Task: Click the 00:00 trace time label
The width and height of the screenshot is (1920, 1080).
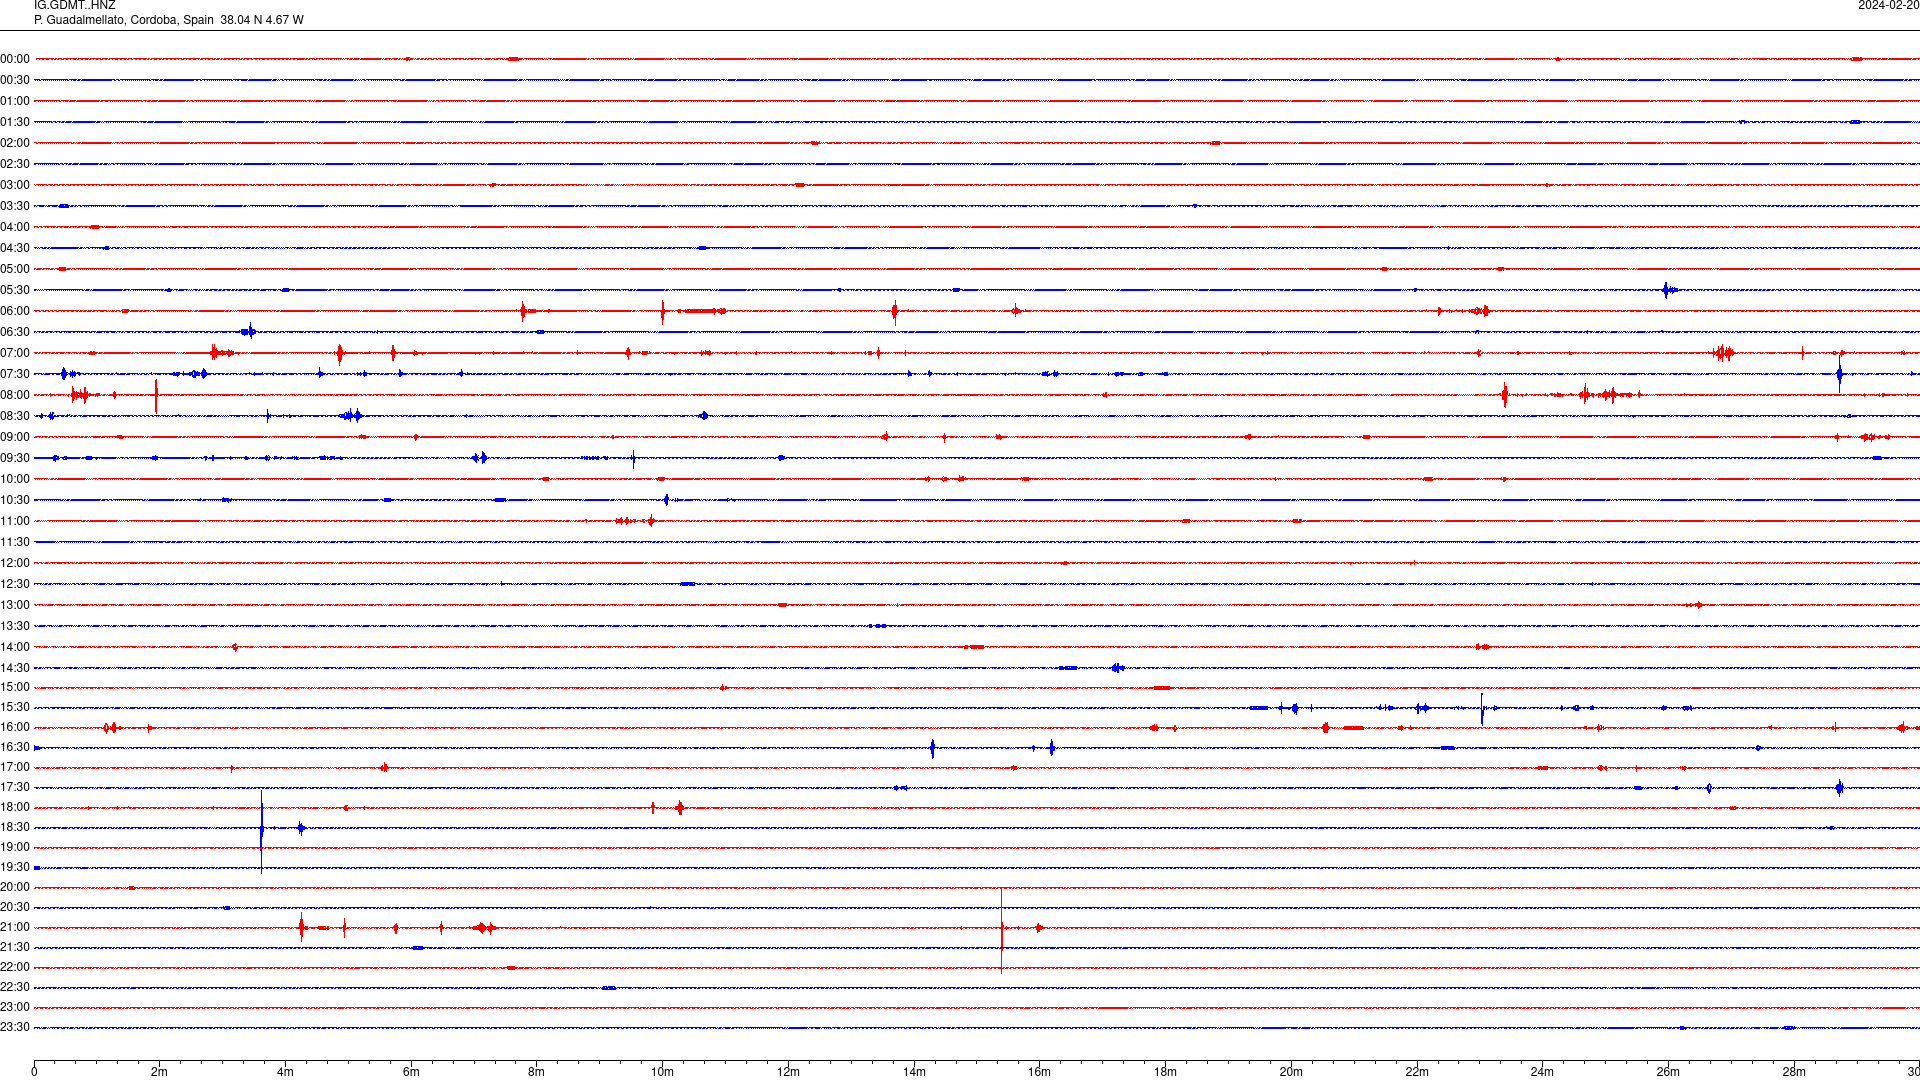Action: [15, 59]
